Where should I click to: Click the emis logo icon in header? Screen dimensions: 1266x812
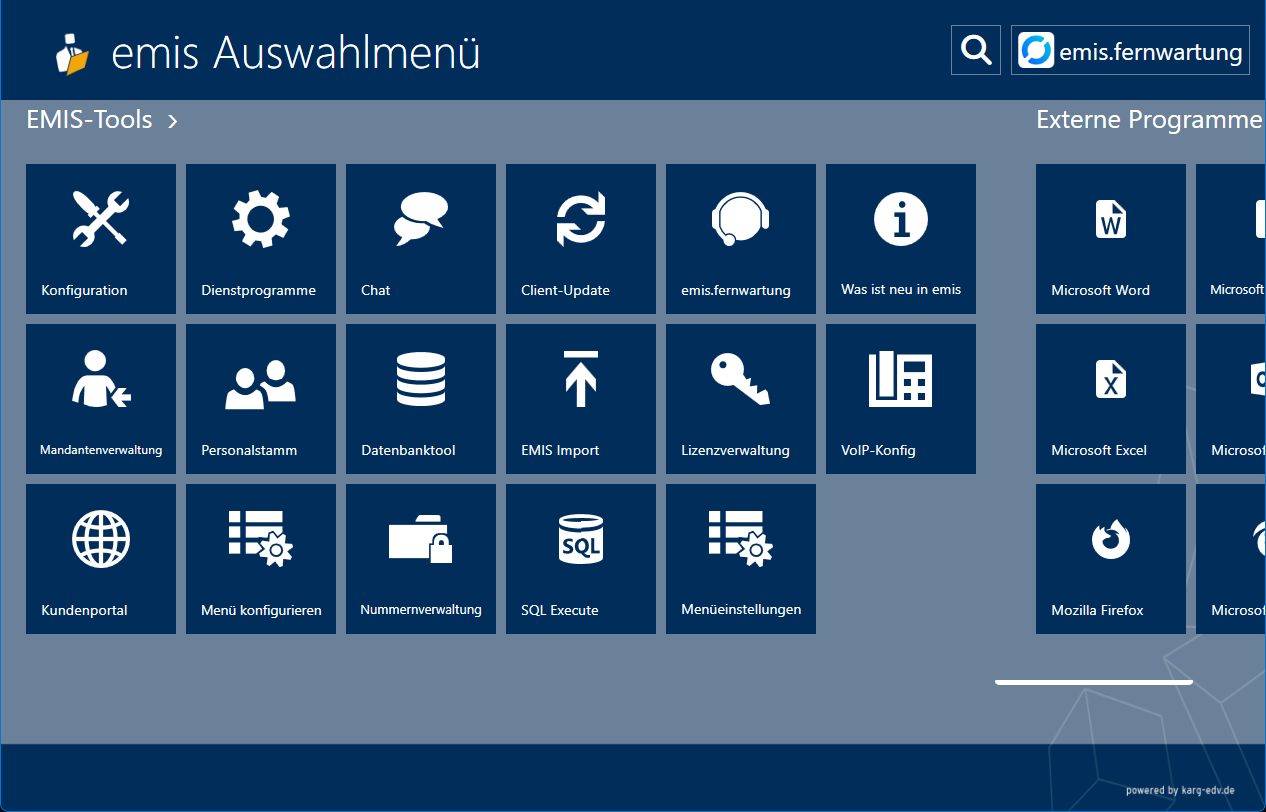(71, 53)
